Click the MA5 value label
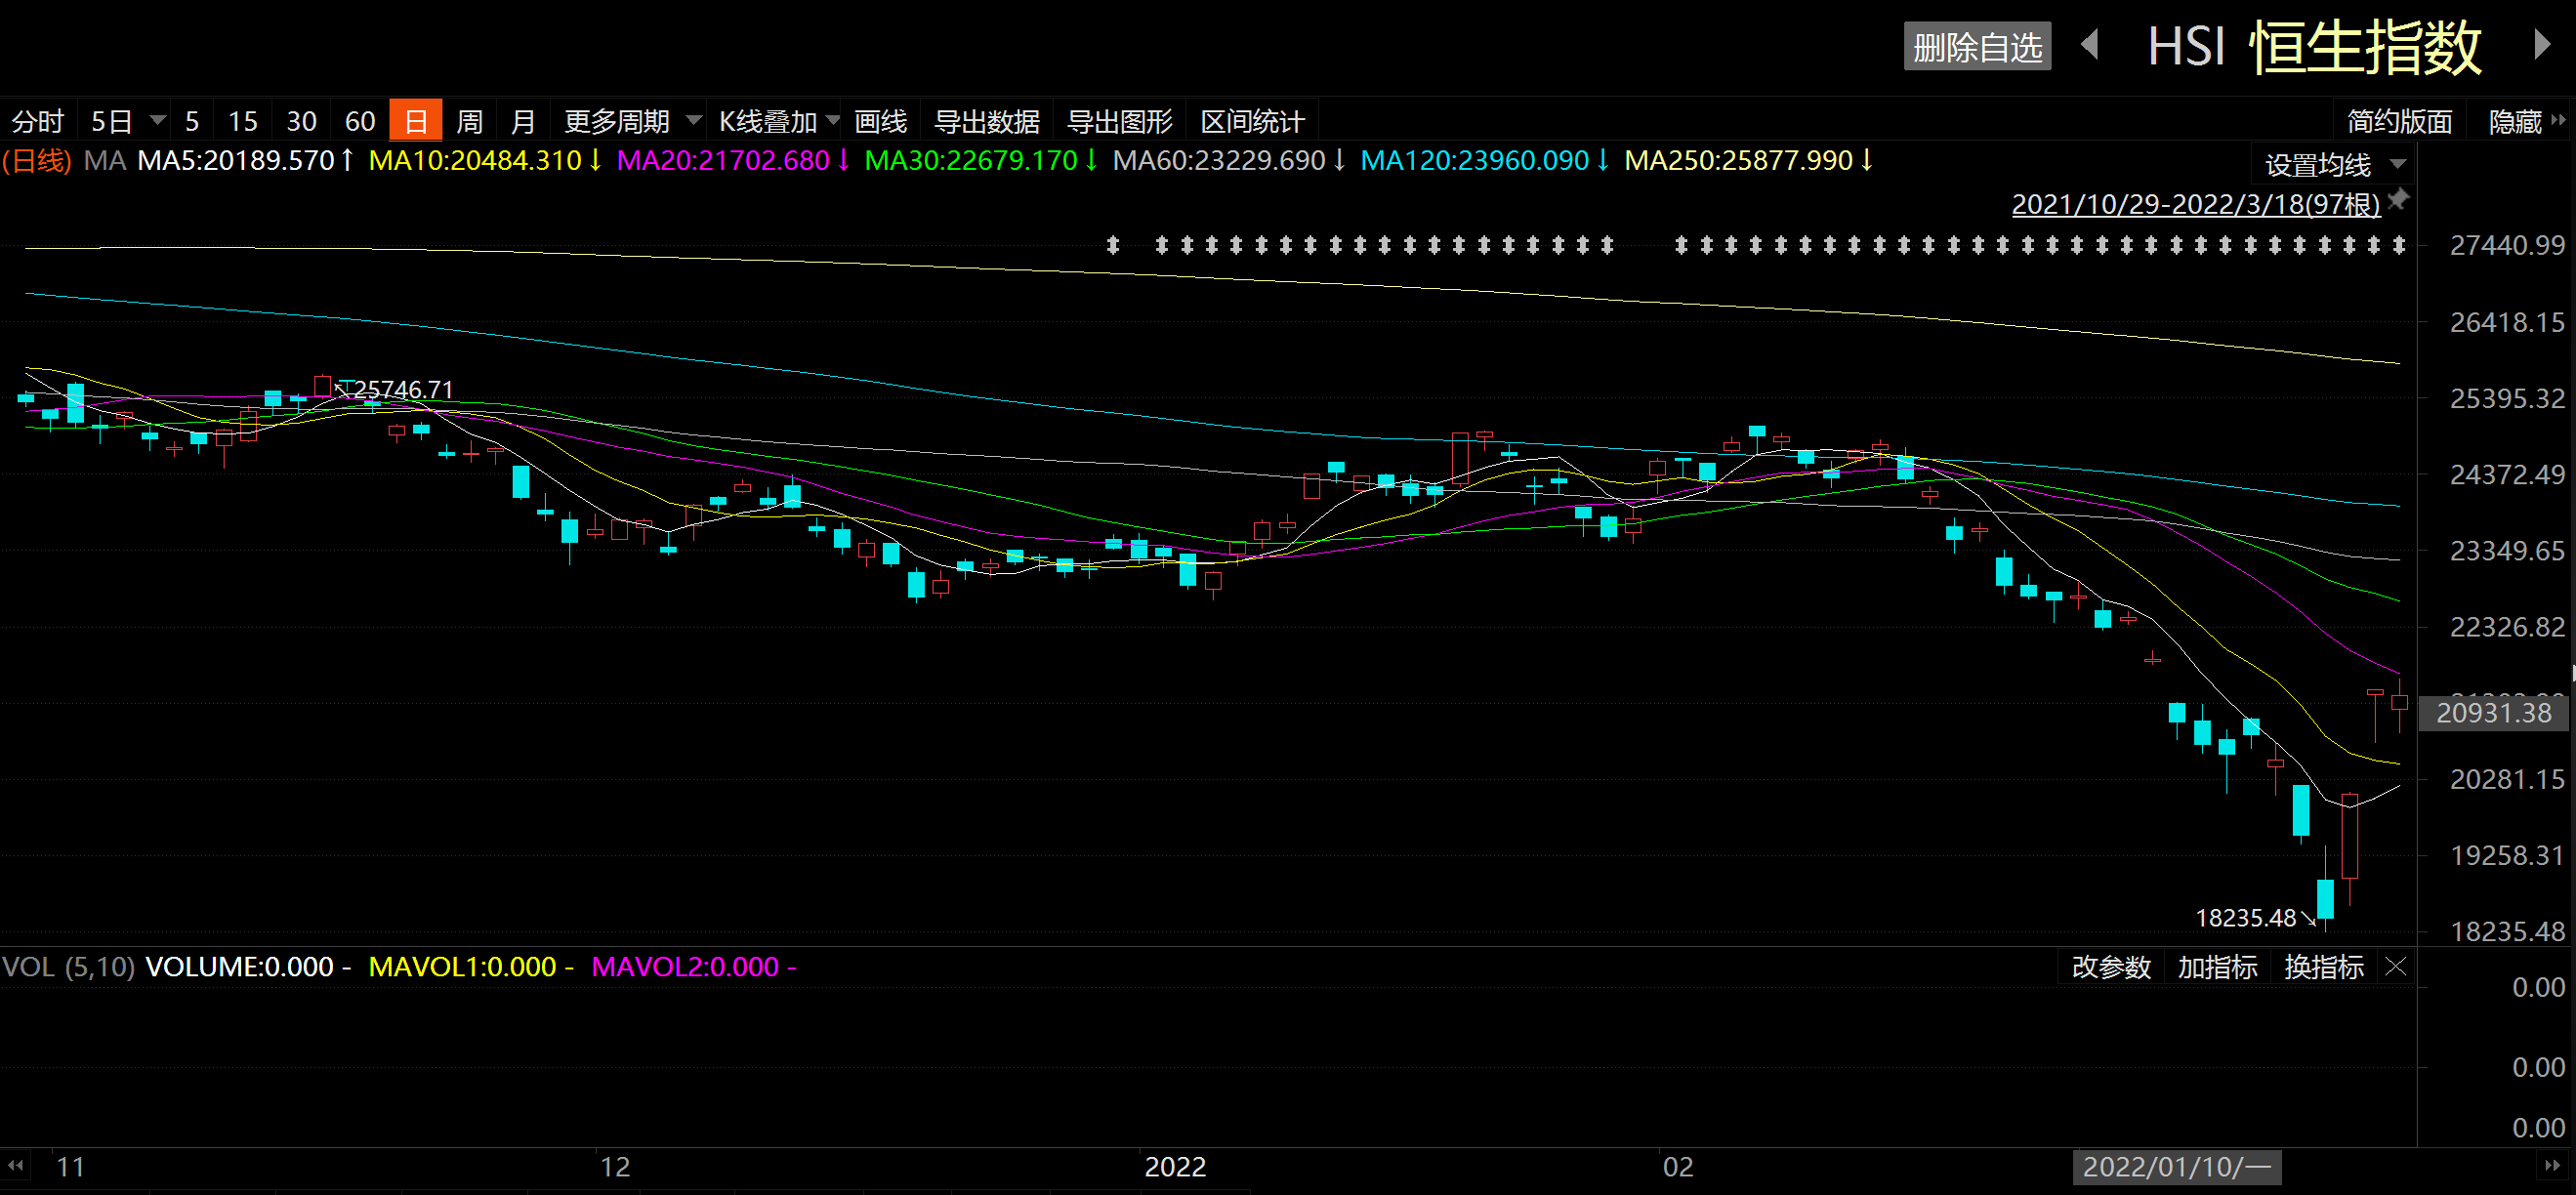 pyautogui.click(x=246, y=160)
